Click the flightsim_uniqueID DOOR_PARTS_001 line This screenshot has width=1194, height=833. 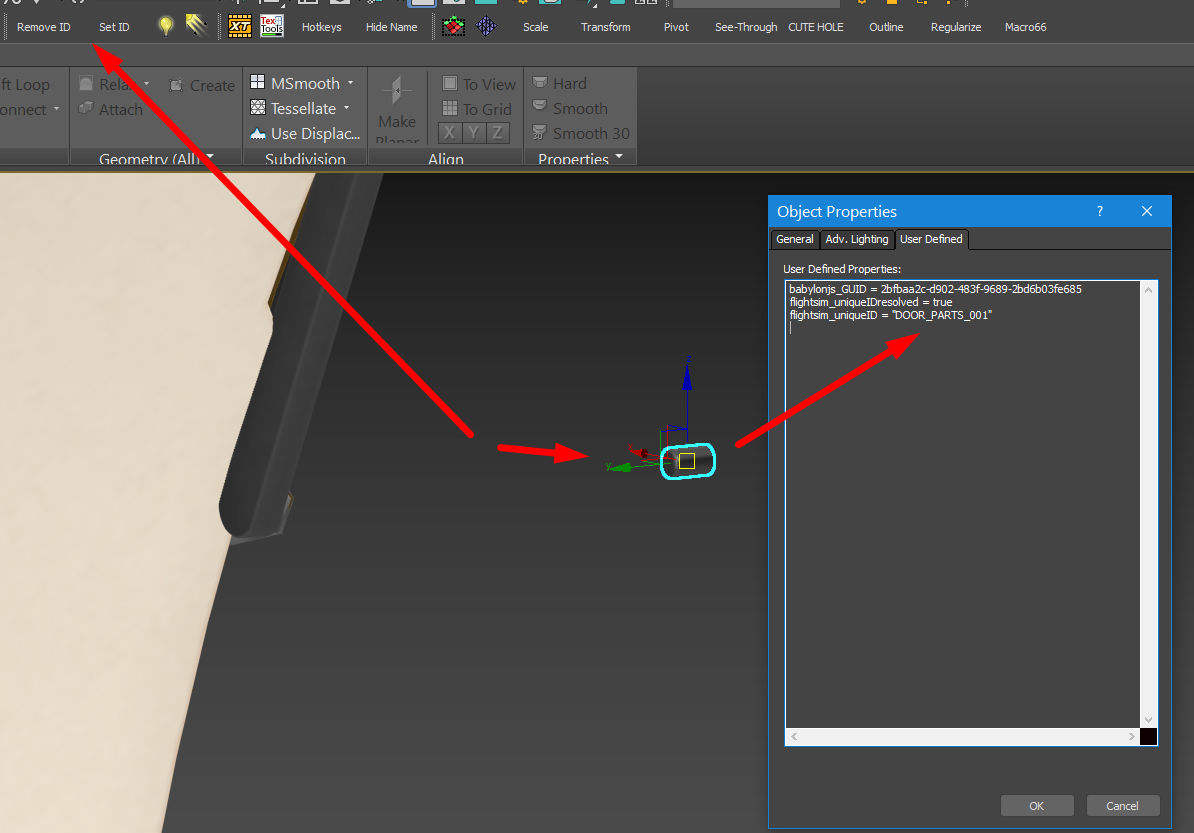pos(890,315)
